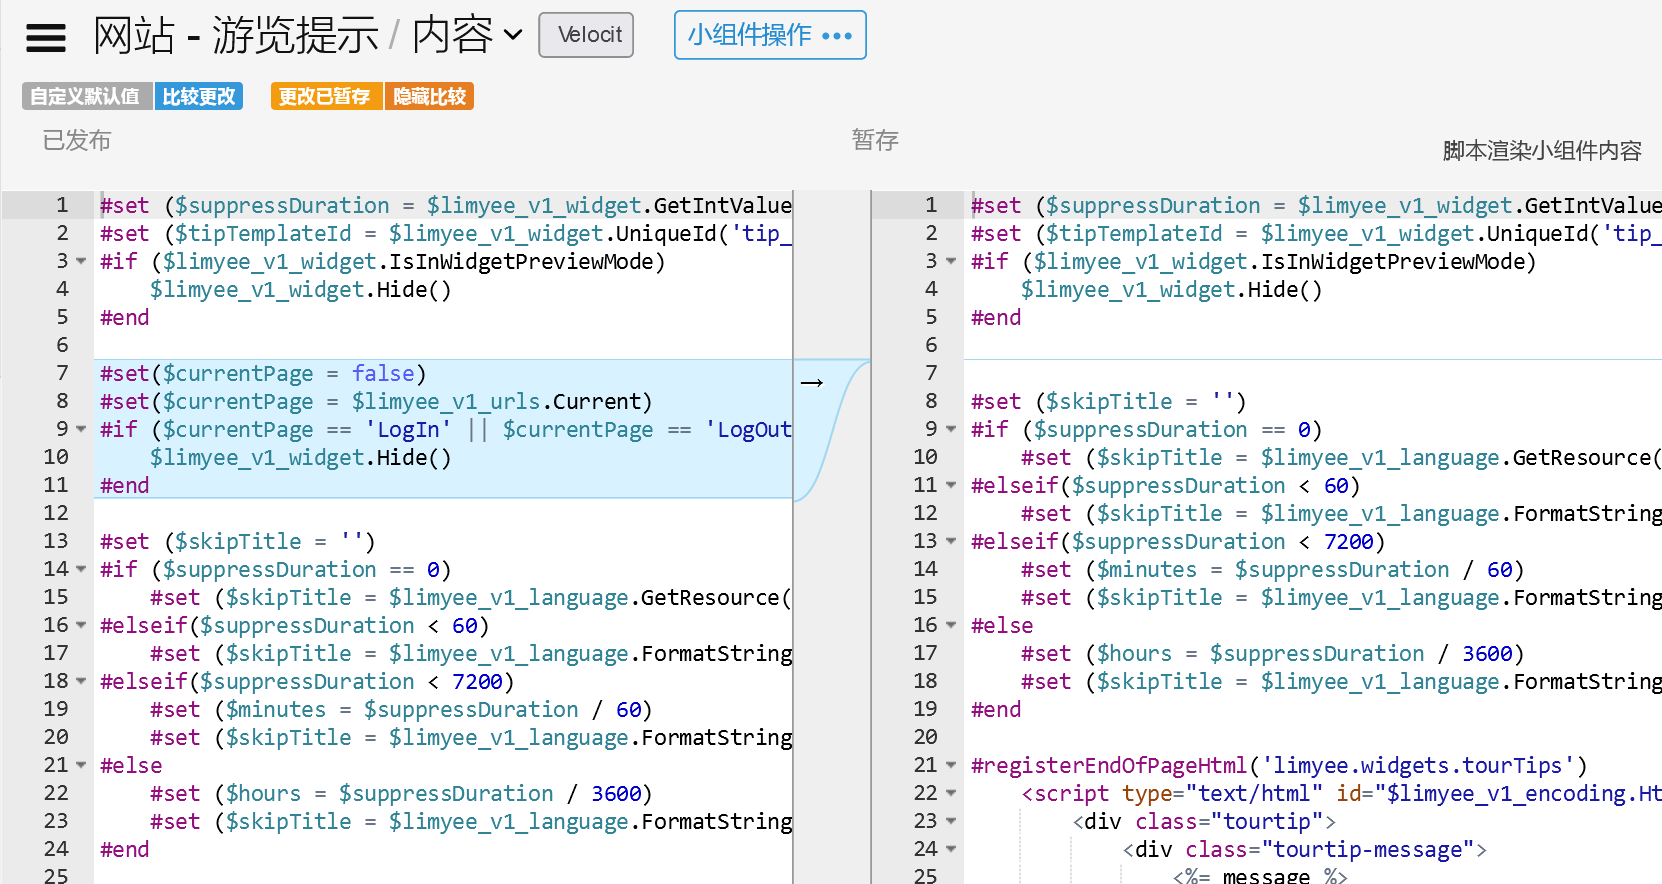This screenshot has width=1662, height=884.
Task: Collapse the fold at left line 3
Action: [x=81, y=262]
